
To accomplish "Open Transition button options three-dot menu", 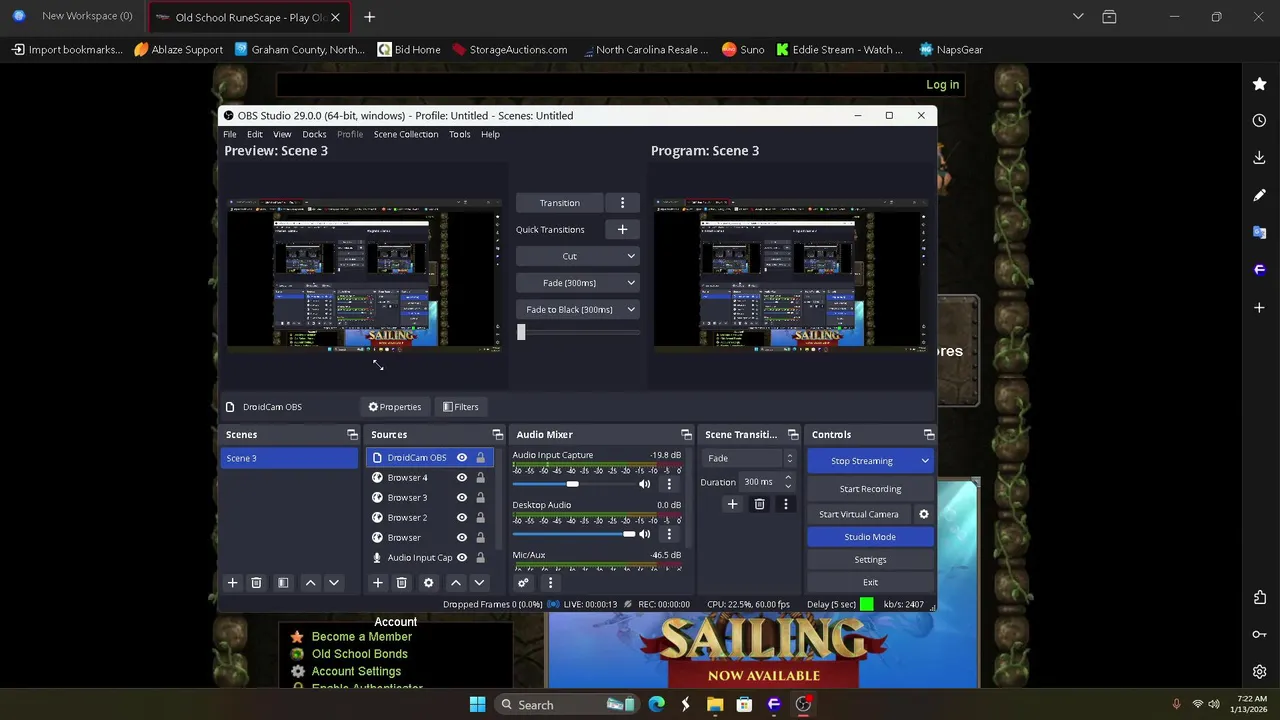I will click(x=622, y=203).
